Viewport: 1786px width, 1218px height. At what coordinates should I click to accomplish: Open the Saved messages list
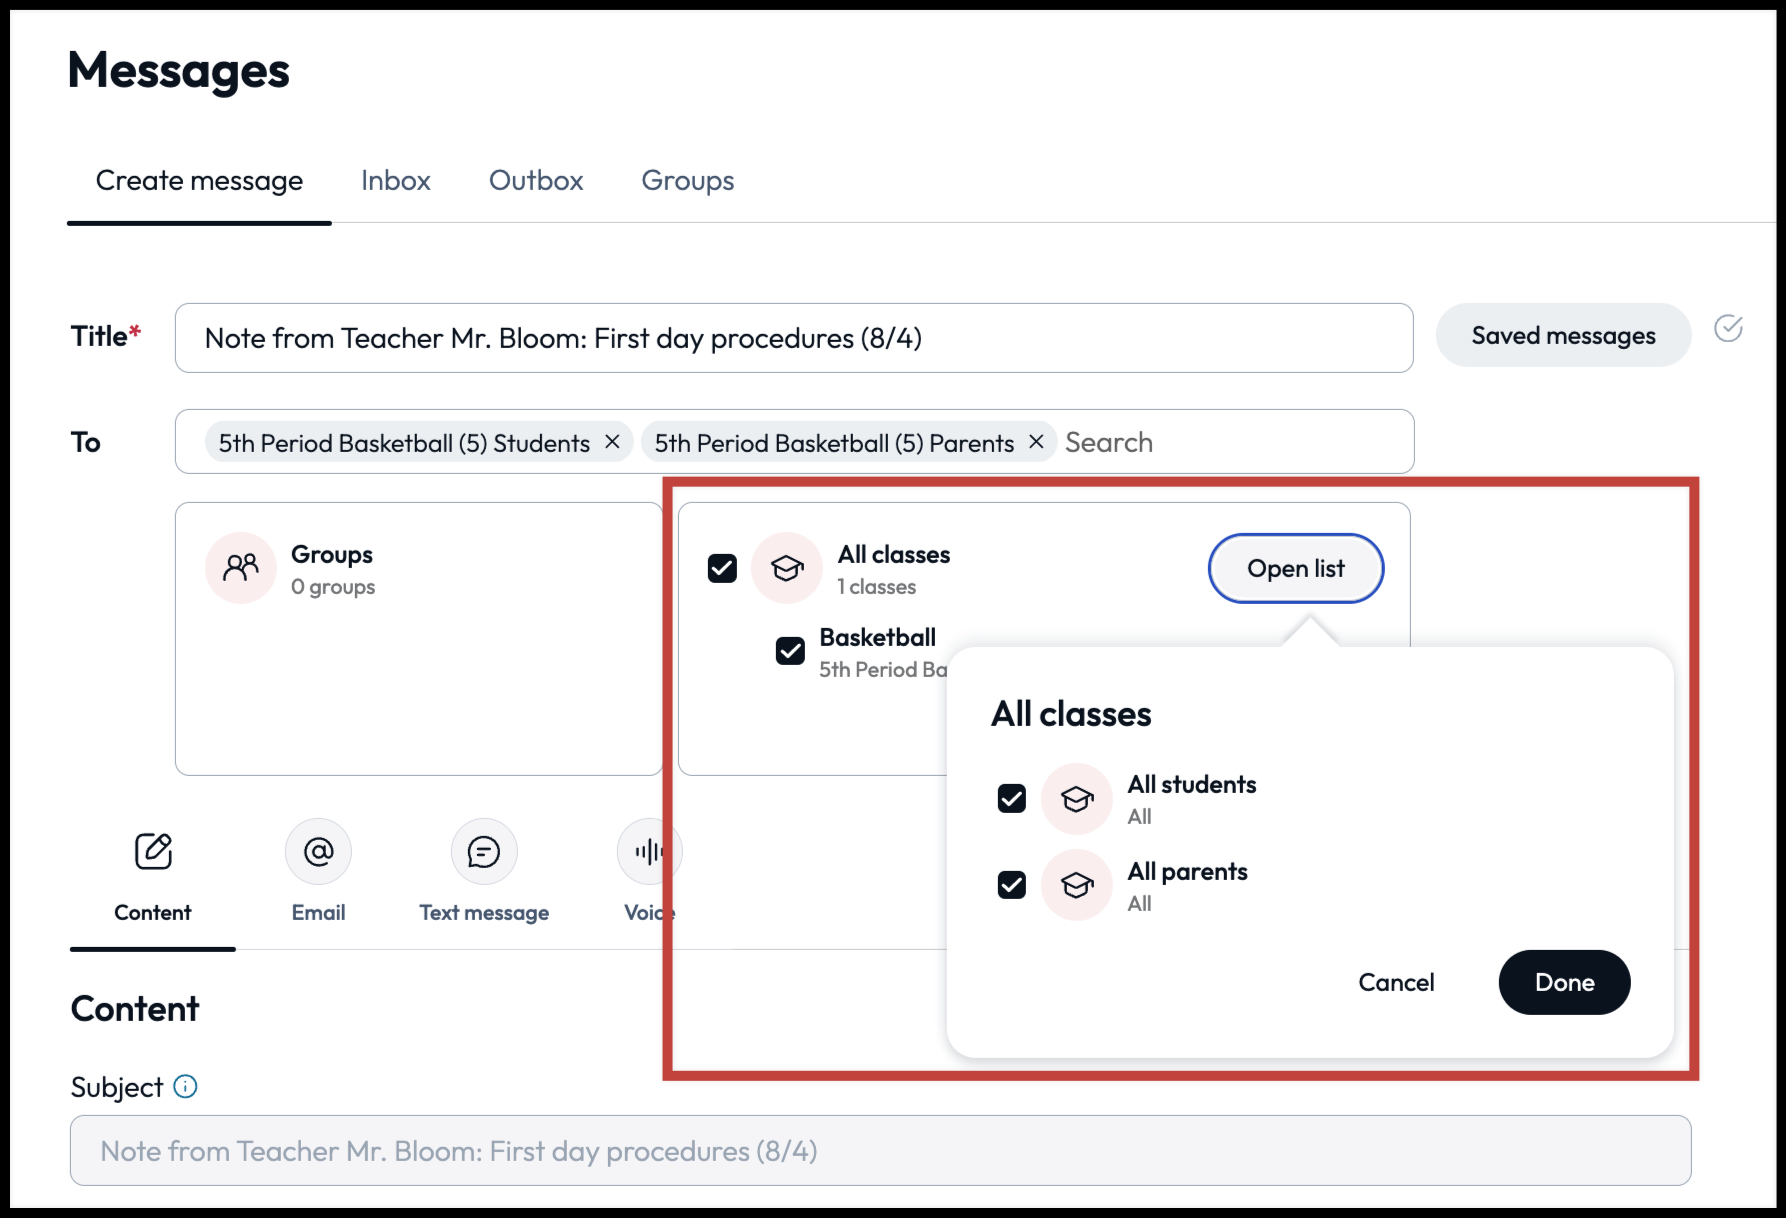click(1563, 336)
